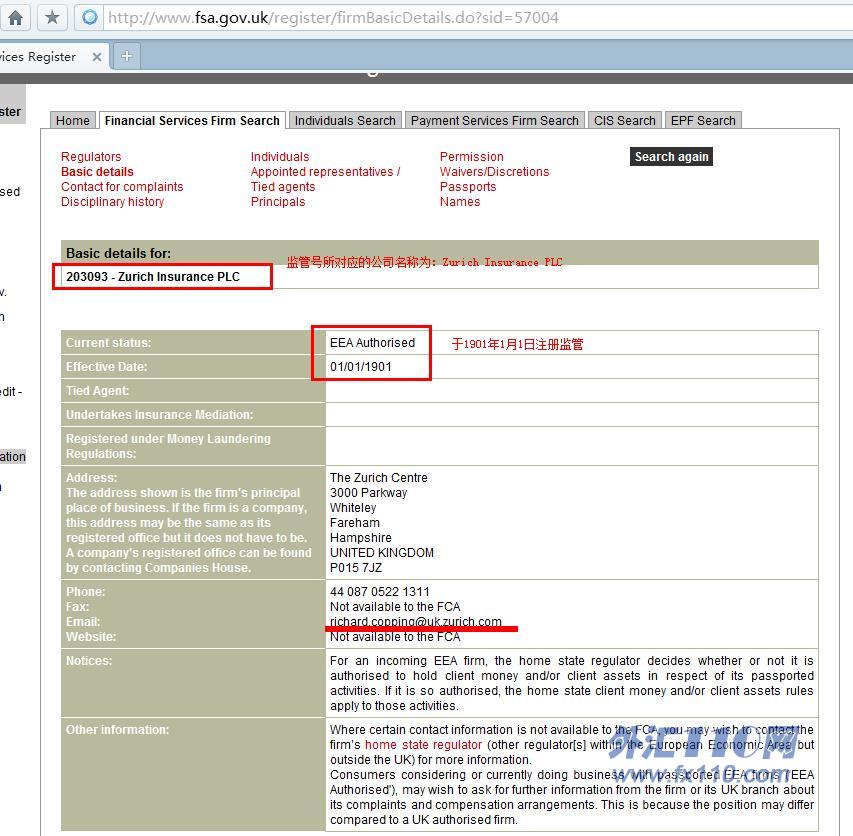Click the Effective Date label

click(107, 367)
